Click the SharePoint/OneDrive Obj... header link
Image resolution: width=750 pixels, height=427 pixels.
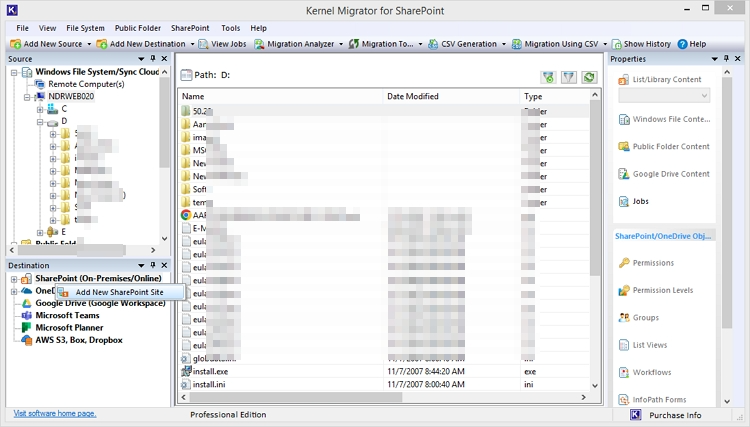pos(663,236)
